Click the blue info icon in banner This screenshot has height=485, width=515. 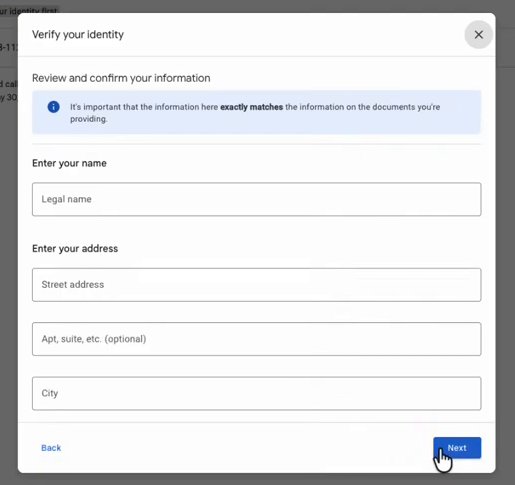[54, 107]
